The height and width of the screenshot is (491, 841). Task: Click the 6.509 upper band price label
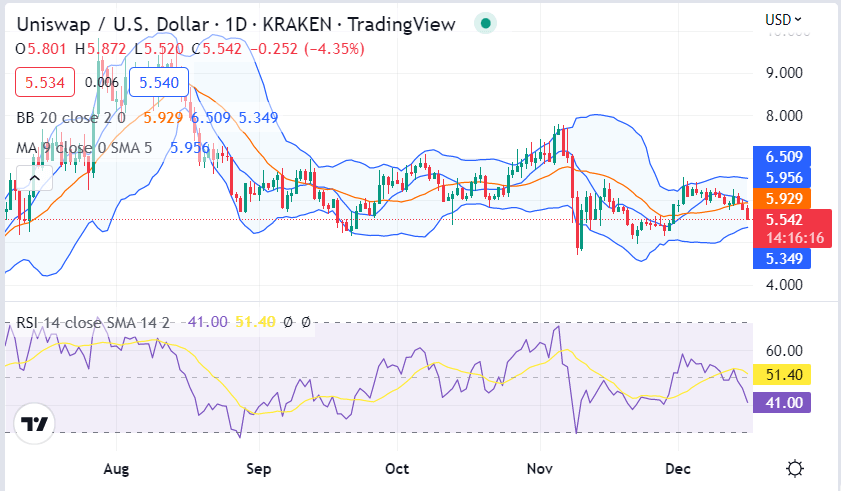(x=782, y=157)
